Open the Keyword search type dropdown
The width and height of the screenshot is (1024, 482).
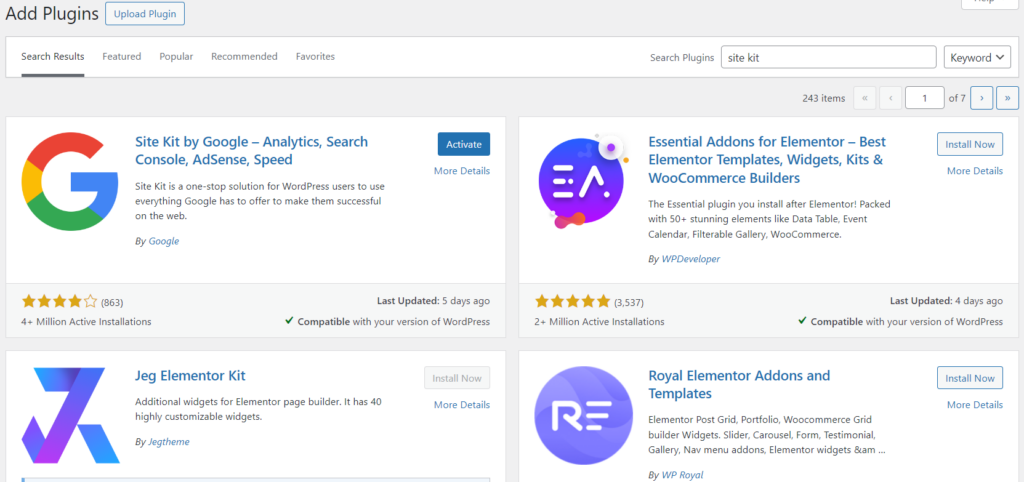(x=977, y=57)
